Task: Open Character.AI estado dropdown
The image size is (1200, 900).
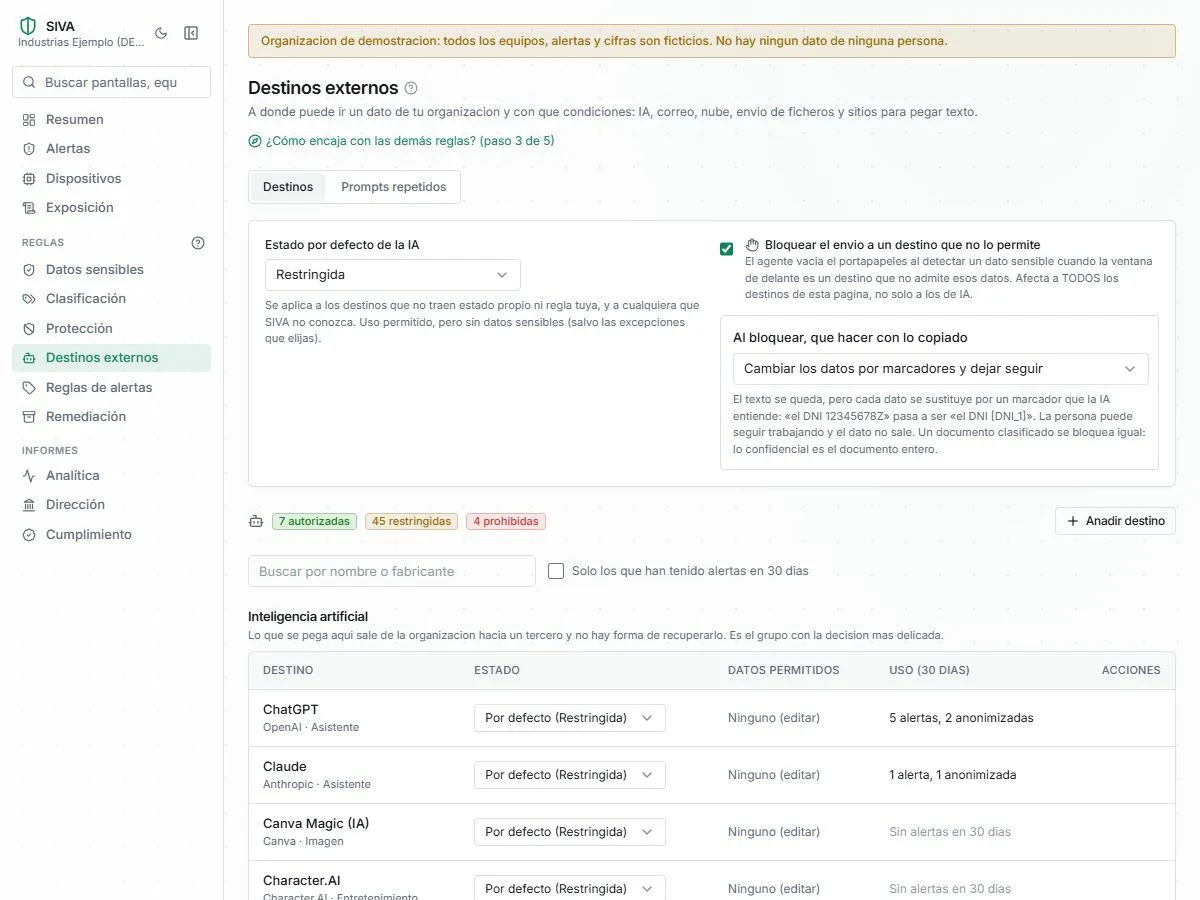Action: click(x=569, y=888)
